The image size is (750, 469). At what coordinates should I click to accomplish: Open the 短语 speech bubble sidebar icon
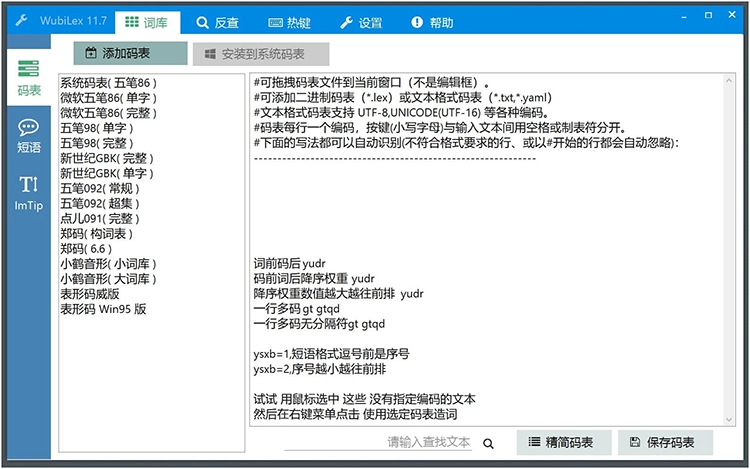point(29,135)
